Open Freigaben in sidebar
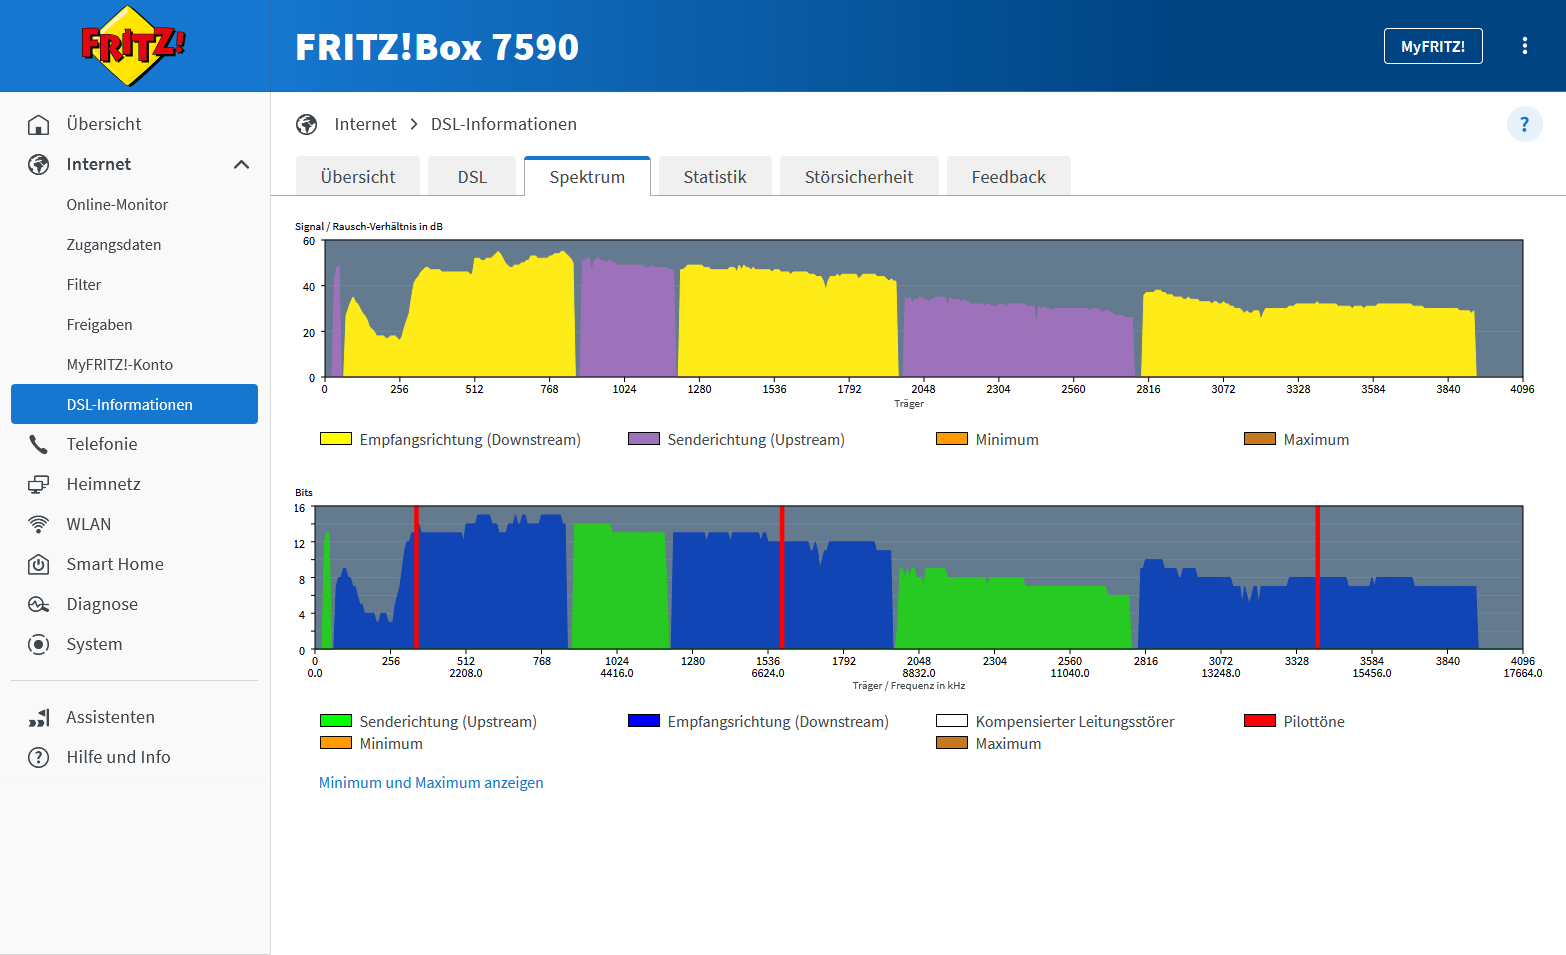 (x=99, y=324)
